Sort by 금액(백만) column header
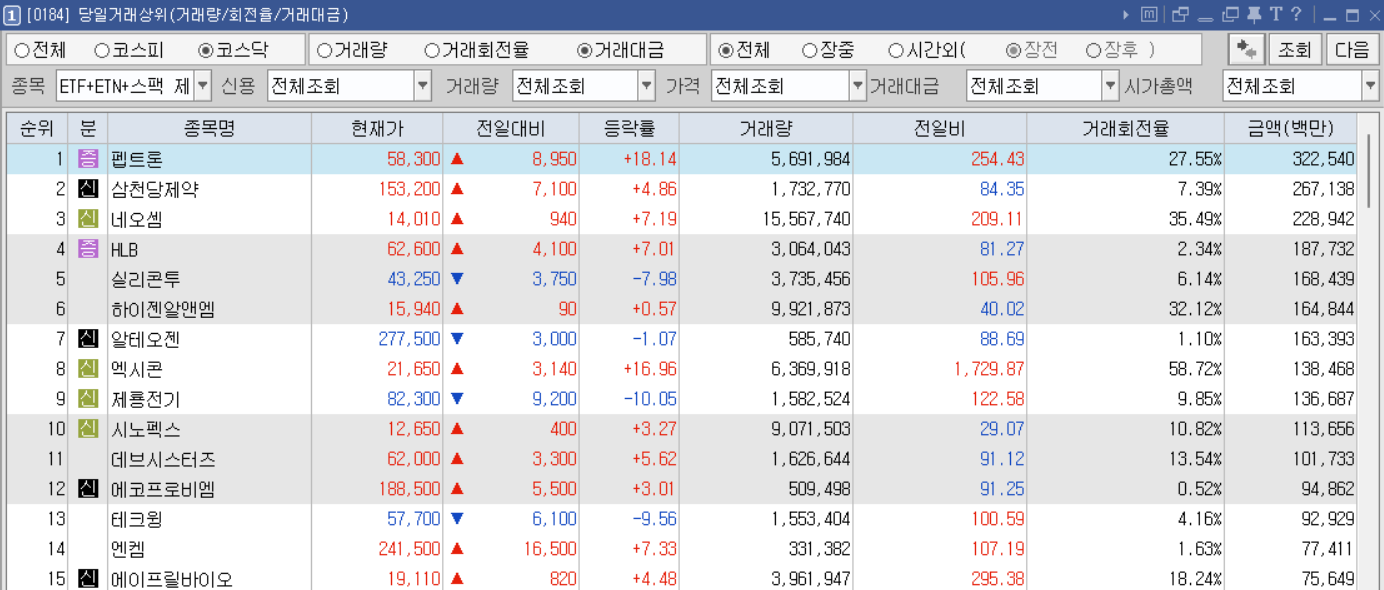Screen dimensions: 1384x590 tap(1290, 129)
